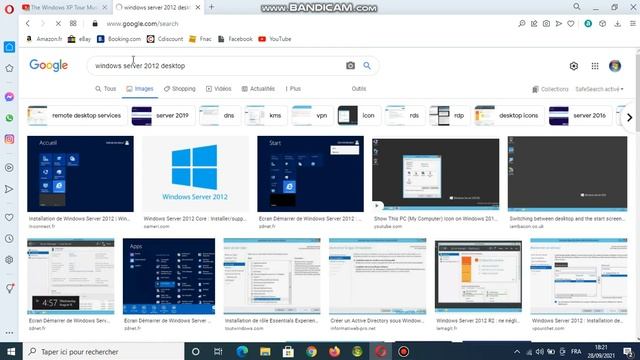Click Google search magnifier button
Screen dimensions: 640x360
367,66
